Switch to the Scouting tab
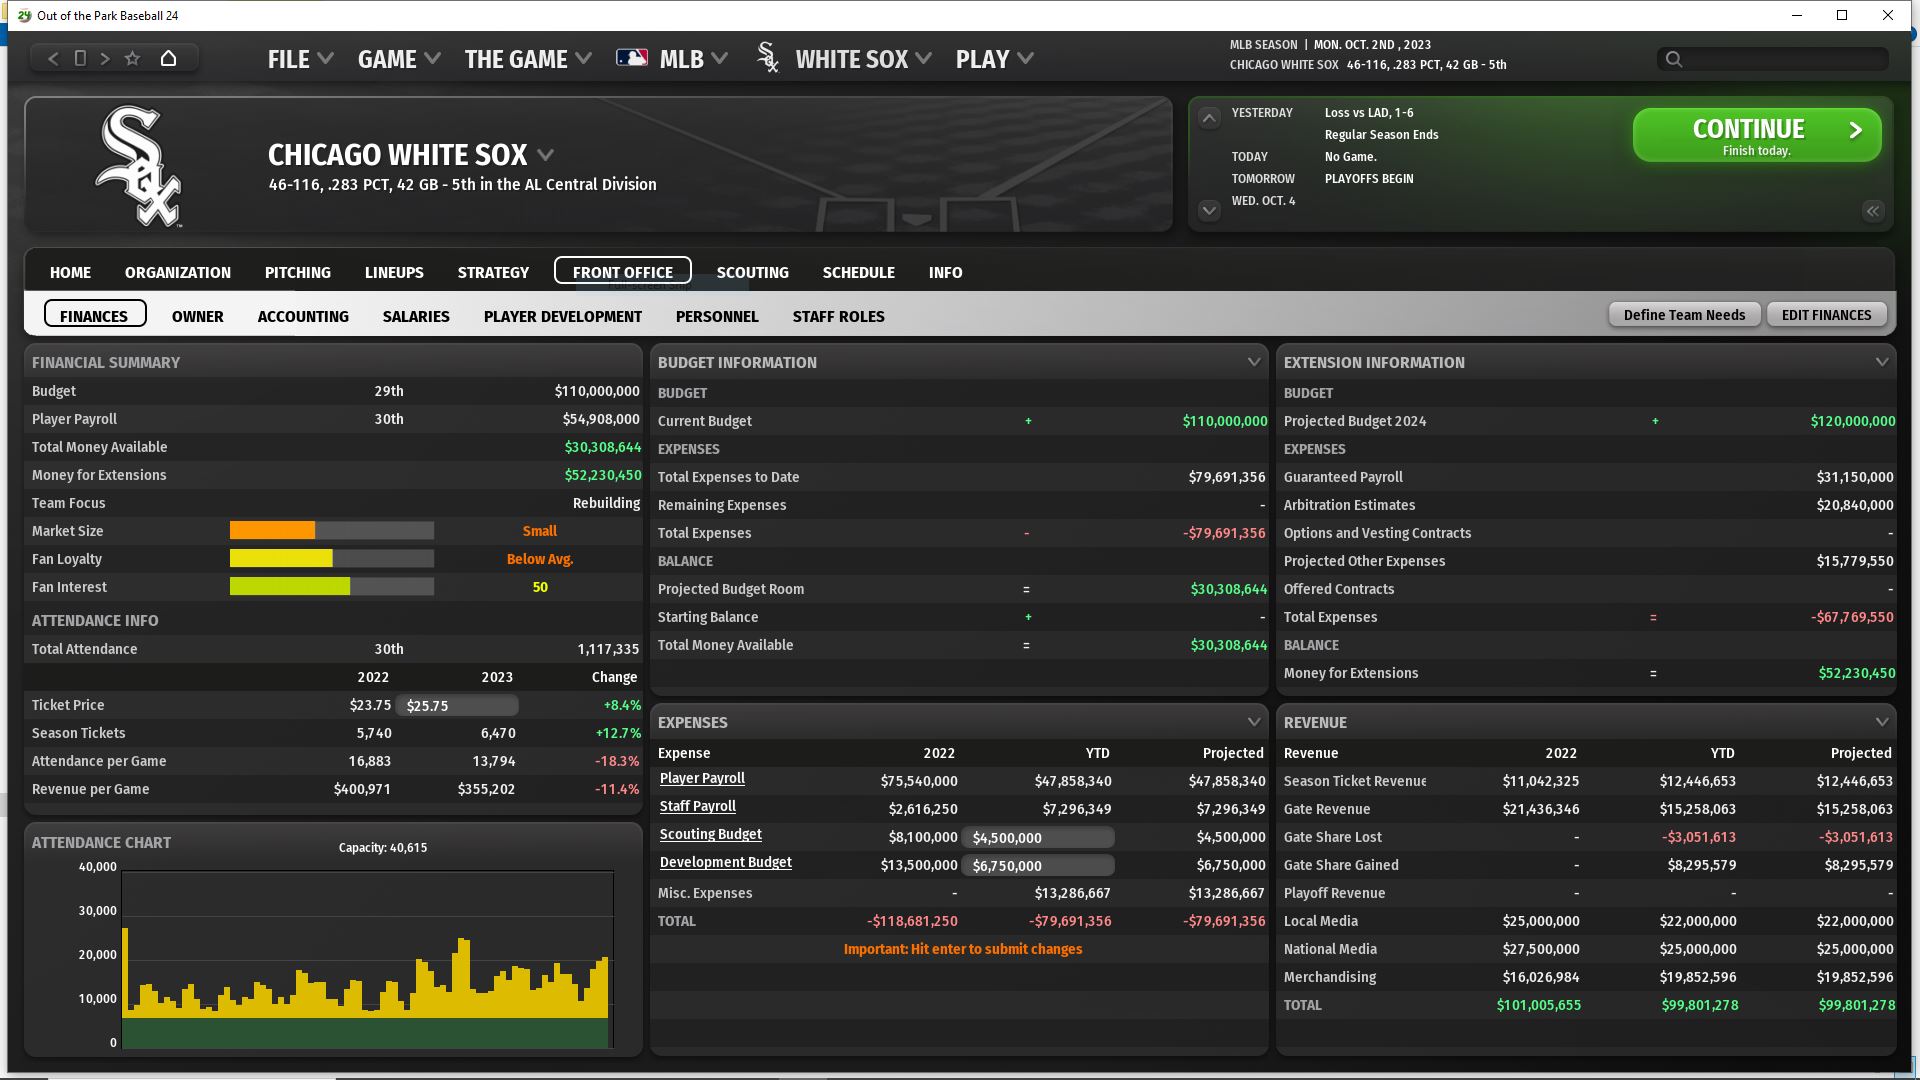This screenshot has width=1920, height=1080. pos(752,272)
